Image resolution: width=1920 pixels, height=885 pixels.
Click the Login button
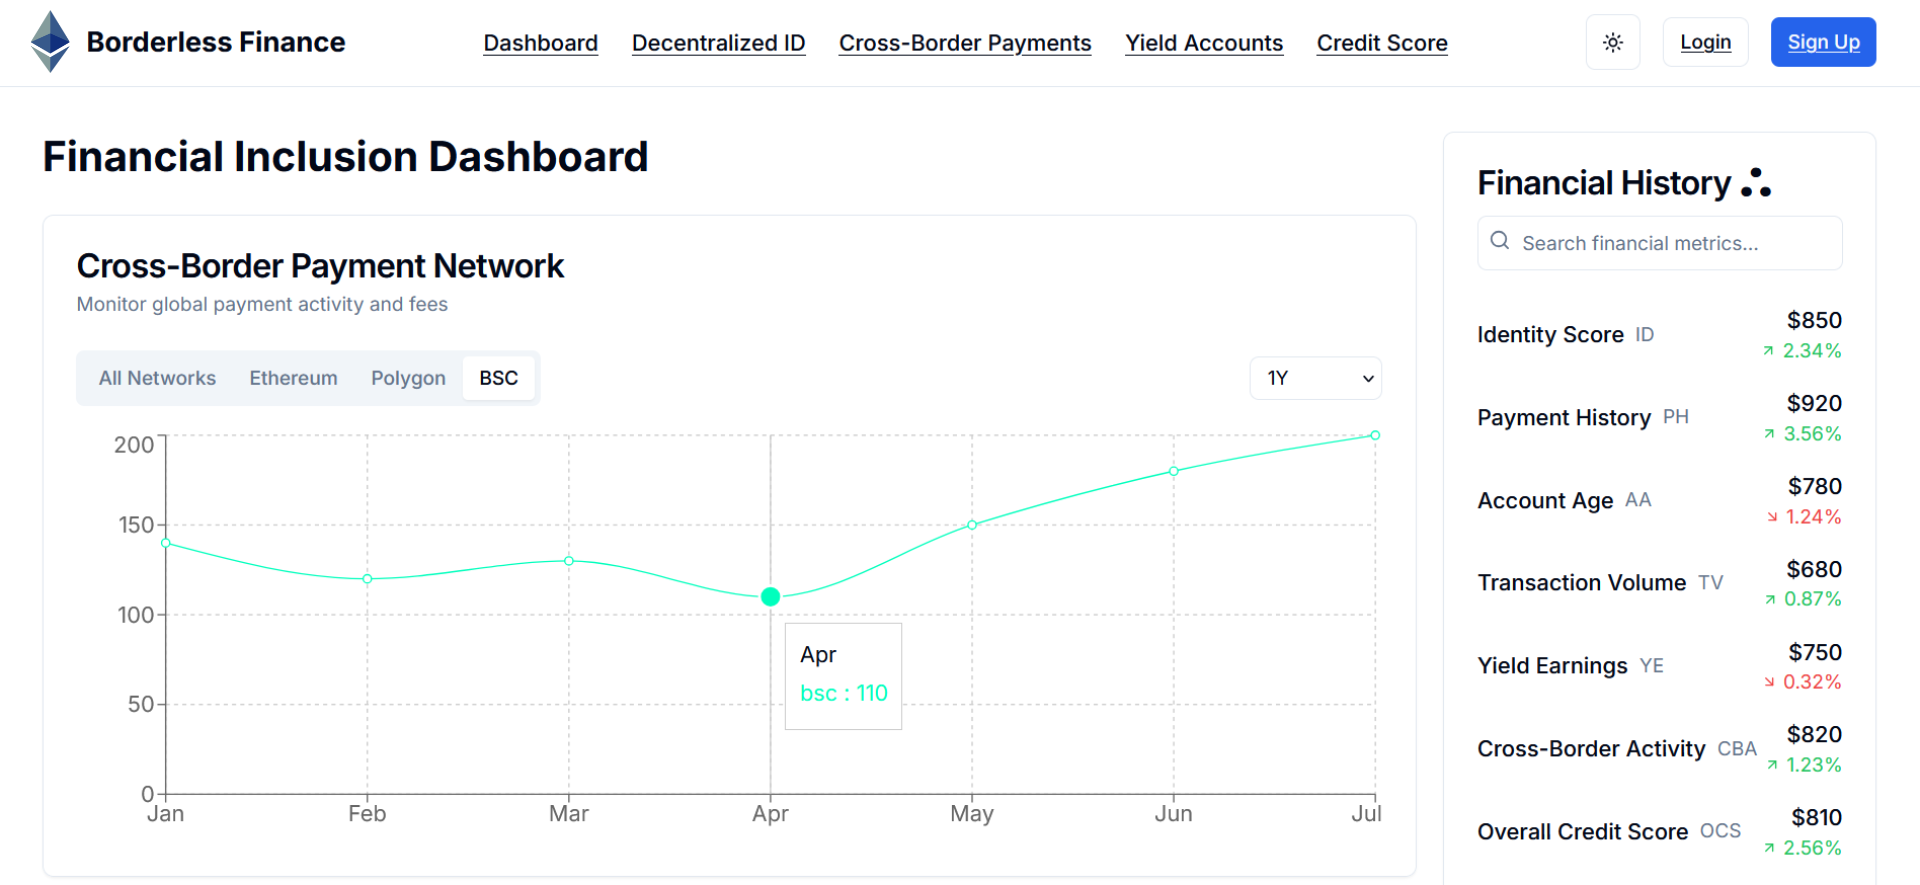(x=1705, y=42)
